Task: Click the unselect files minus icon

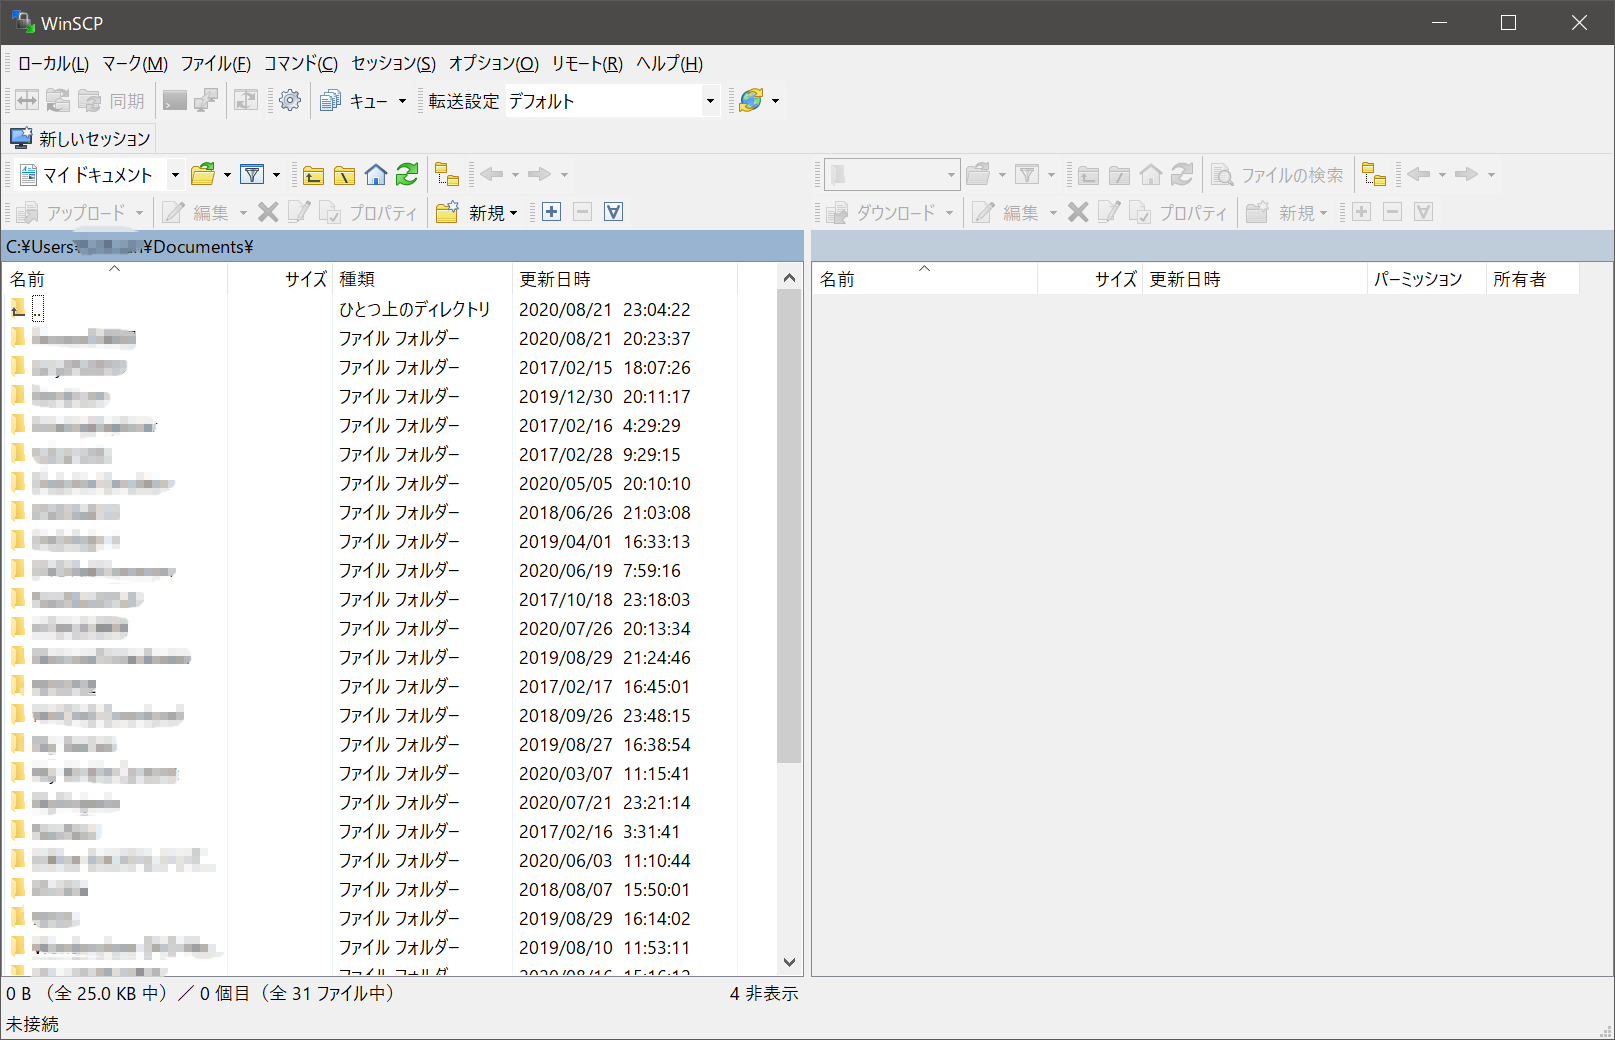Action: coord(583,212)
